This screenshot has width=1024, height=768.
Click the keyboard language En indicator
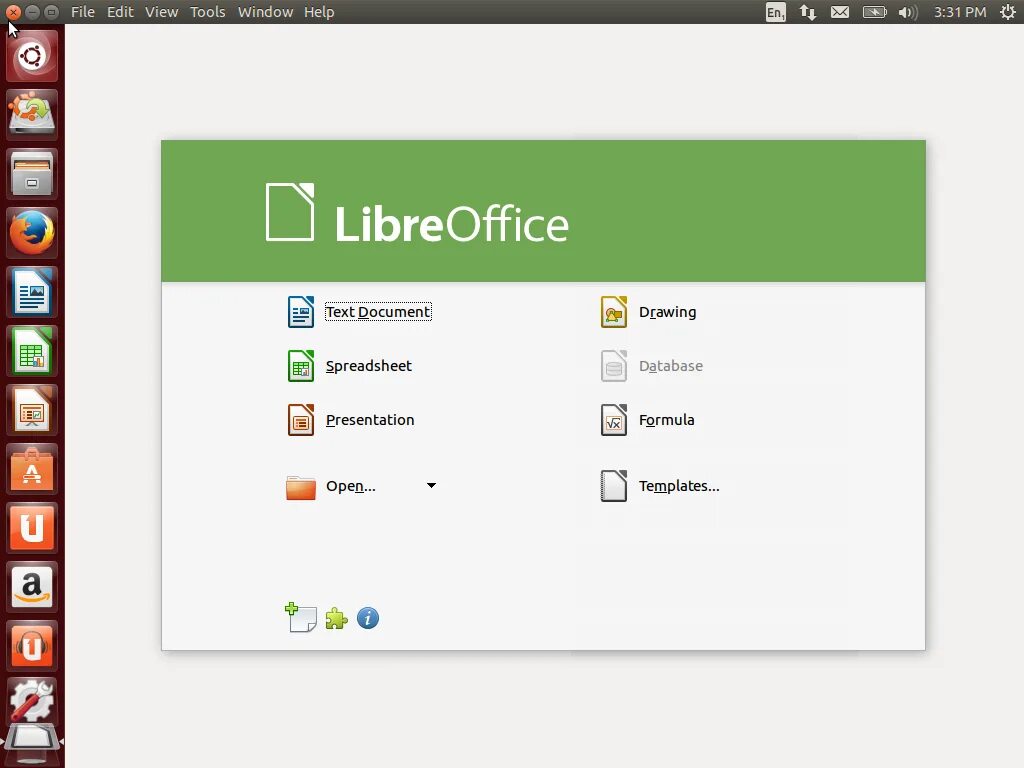(775, 12)
